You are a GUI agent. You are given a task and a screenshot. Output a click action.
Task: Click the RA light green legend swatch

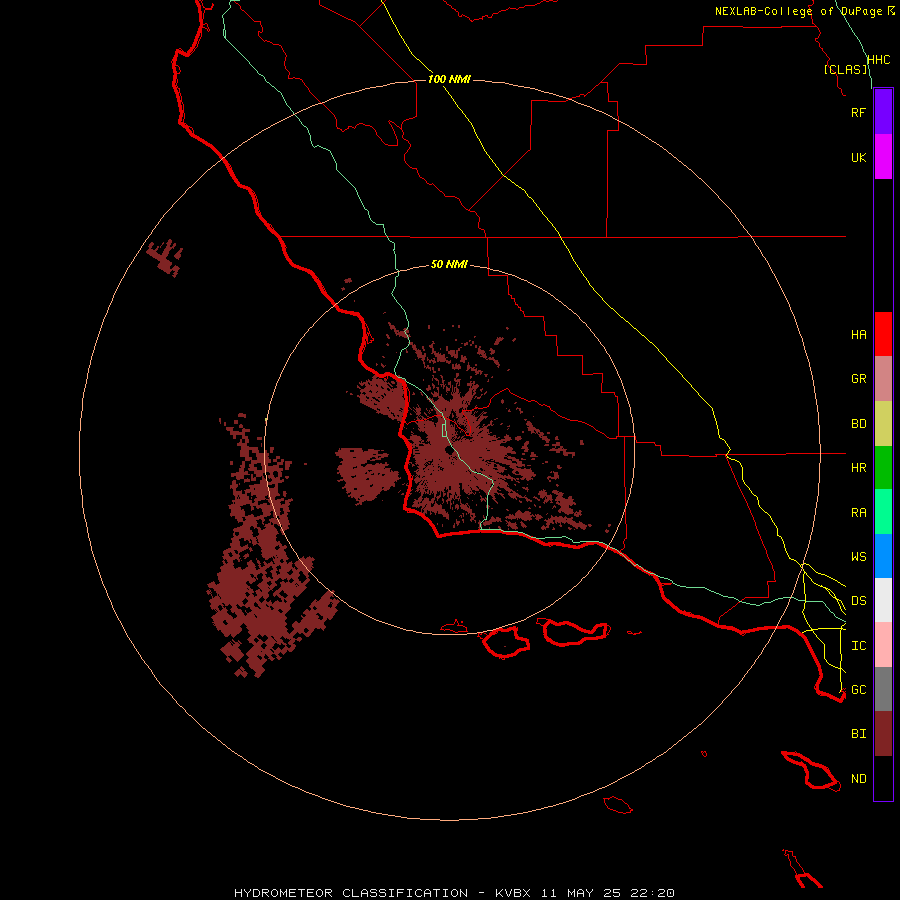tap(883, 512)
